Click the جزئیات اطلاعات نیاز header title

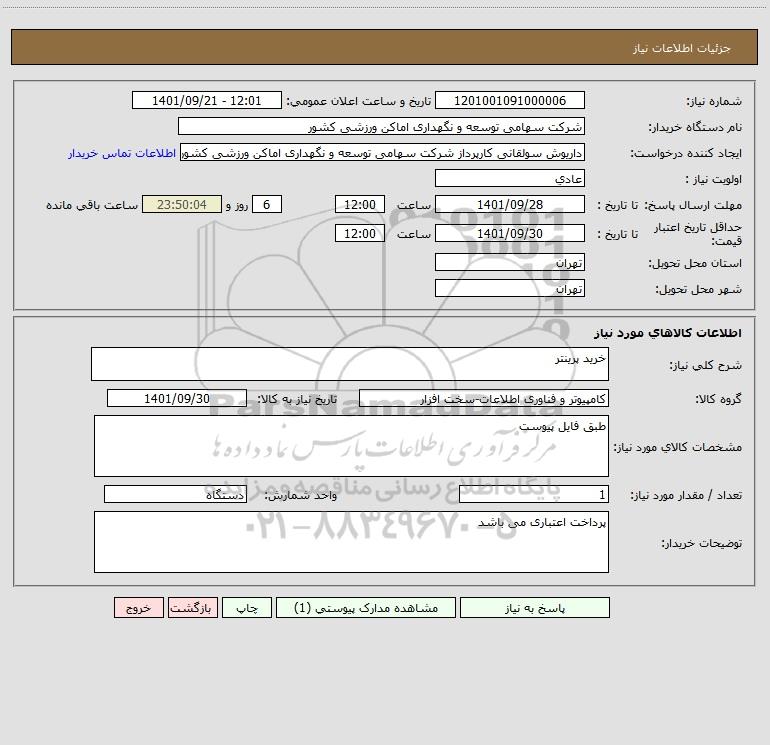(x=682, y=48)
